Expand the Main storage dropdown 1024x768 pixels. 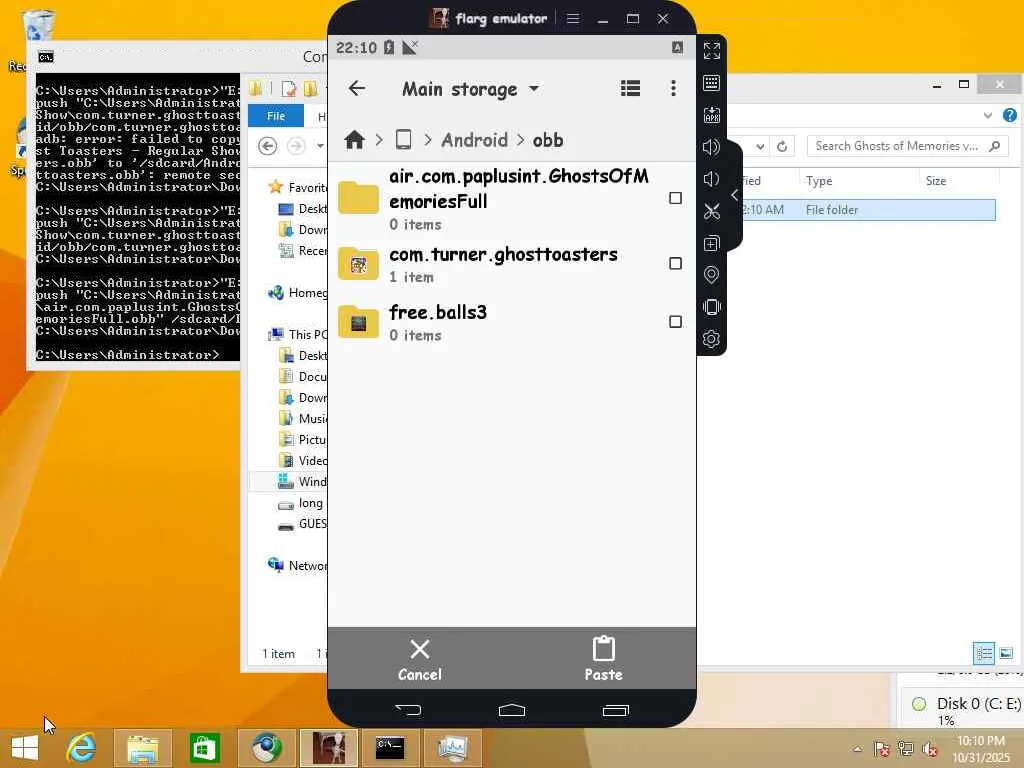point(534,88)
